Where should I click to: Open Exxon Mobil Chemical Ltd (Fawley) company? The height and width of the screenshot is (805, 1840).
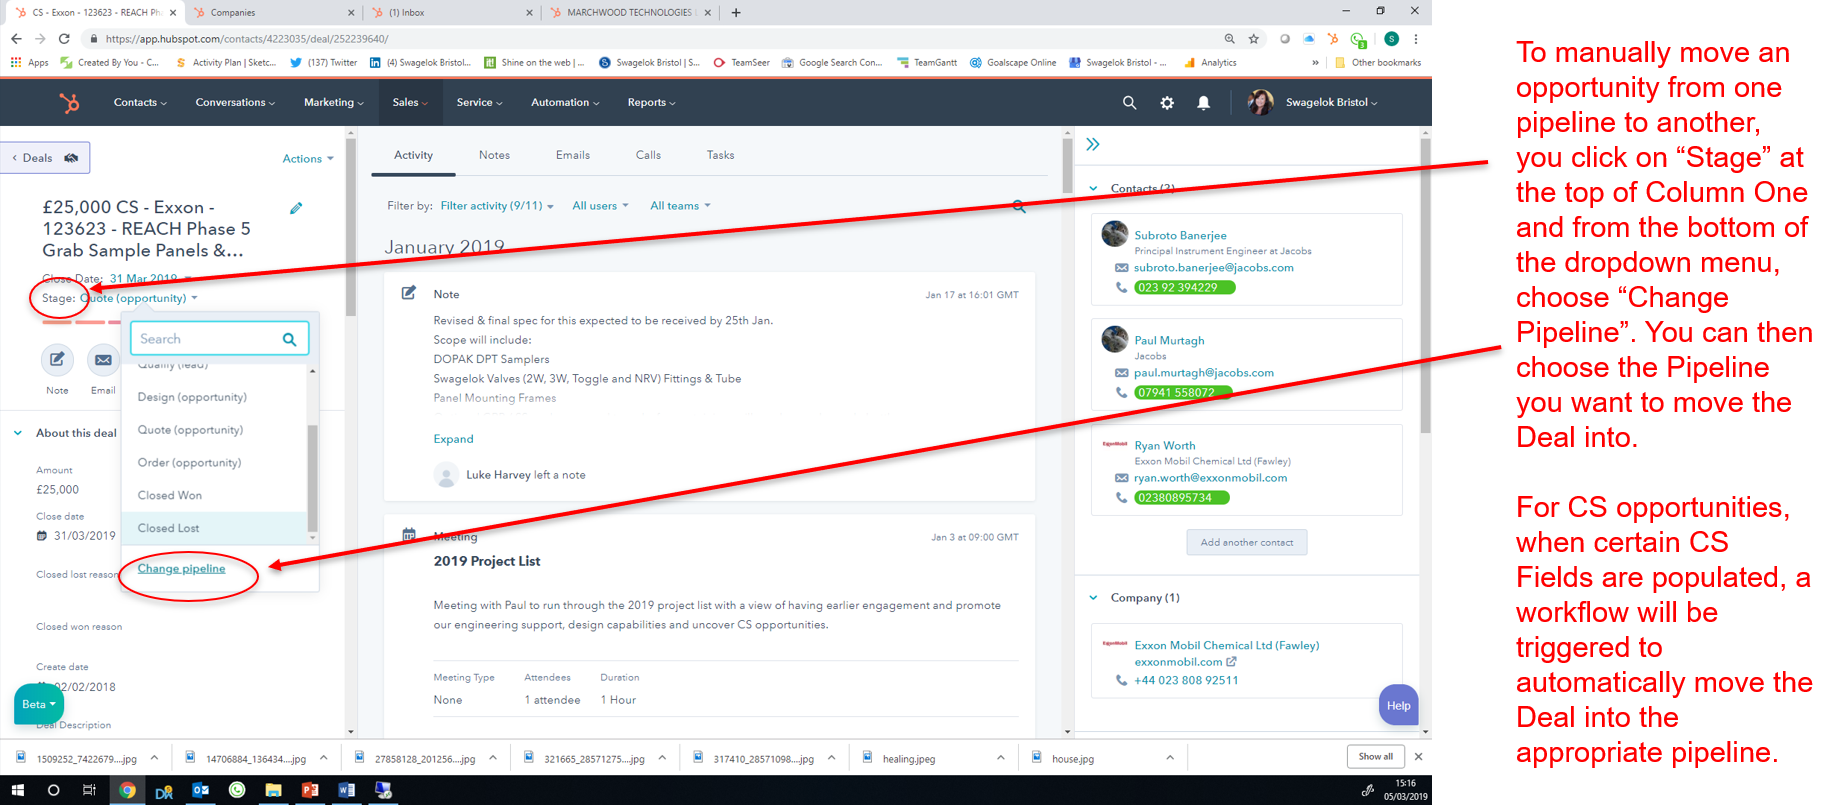(1226, 645)
